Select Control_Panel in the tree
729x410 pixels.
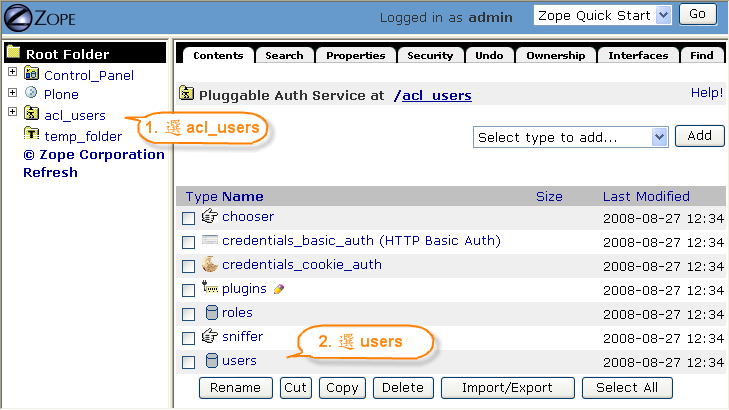pos(89,75)
